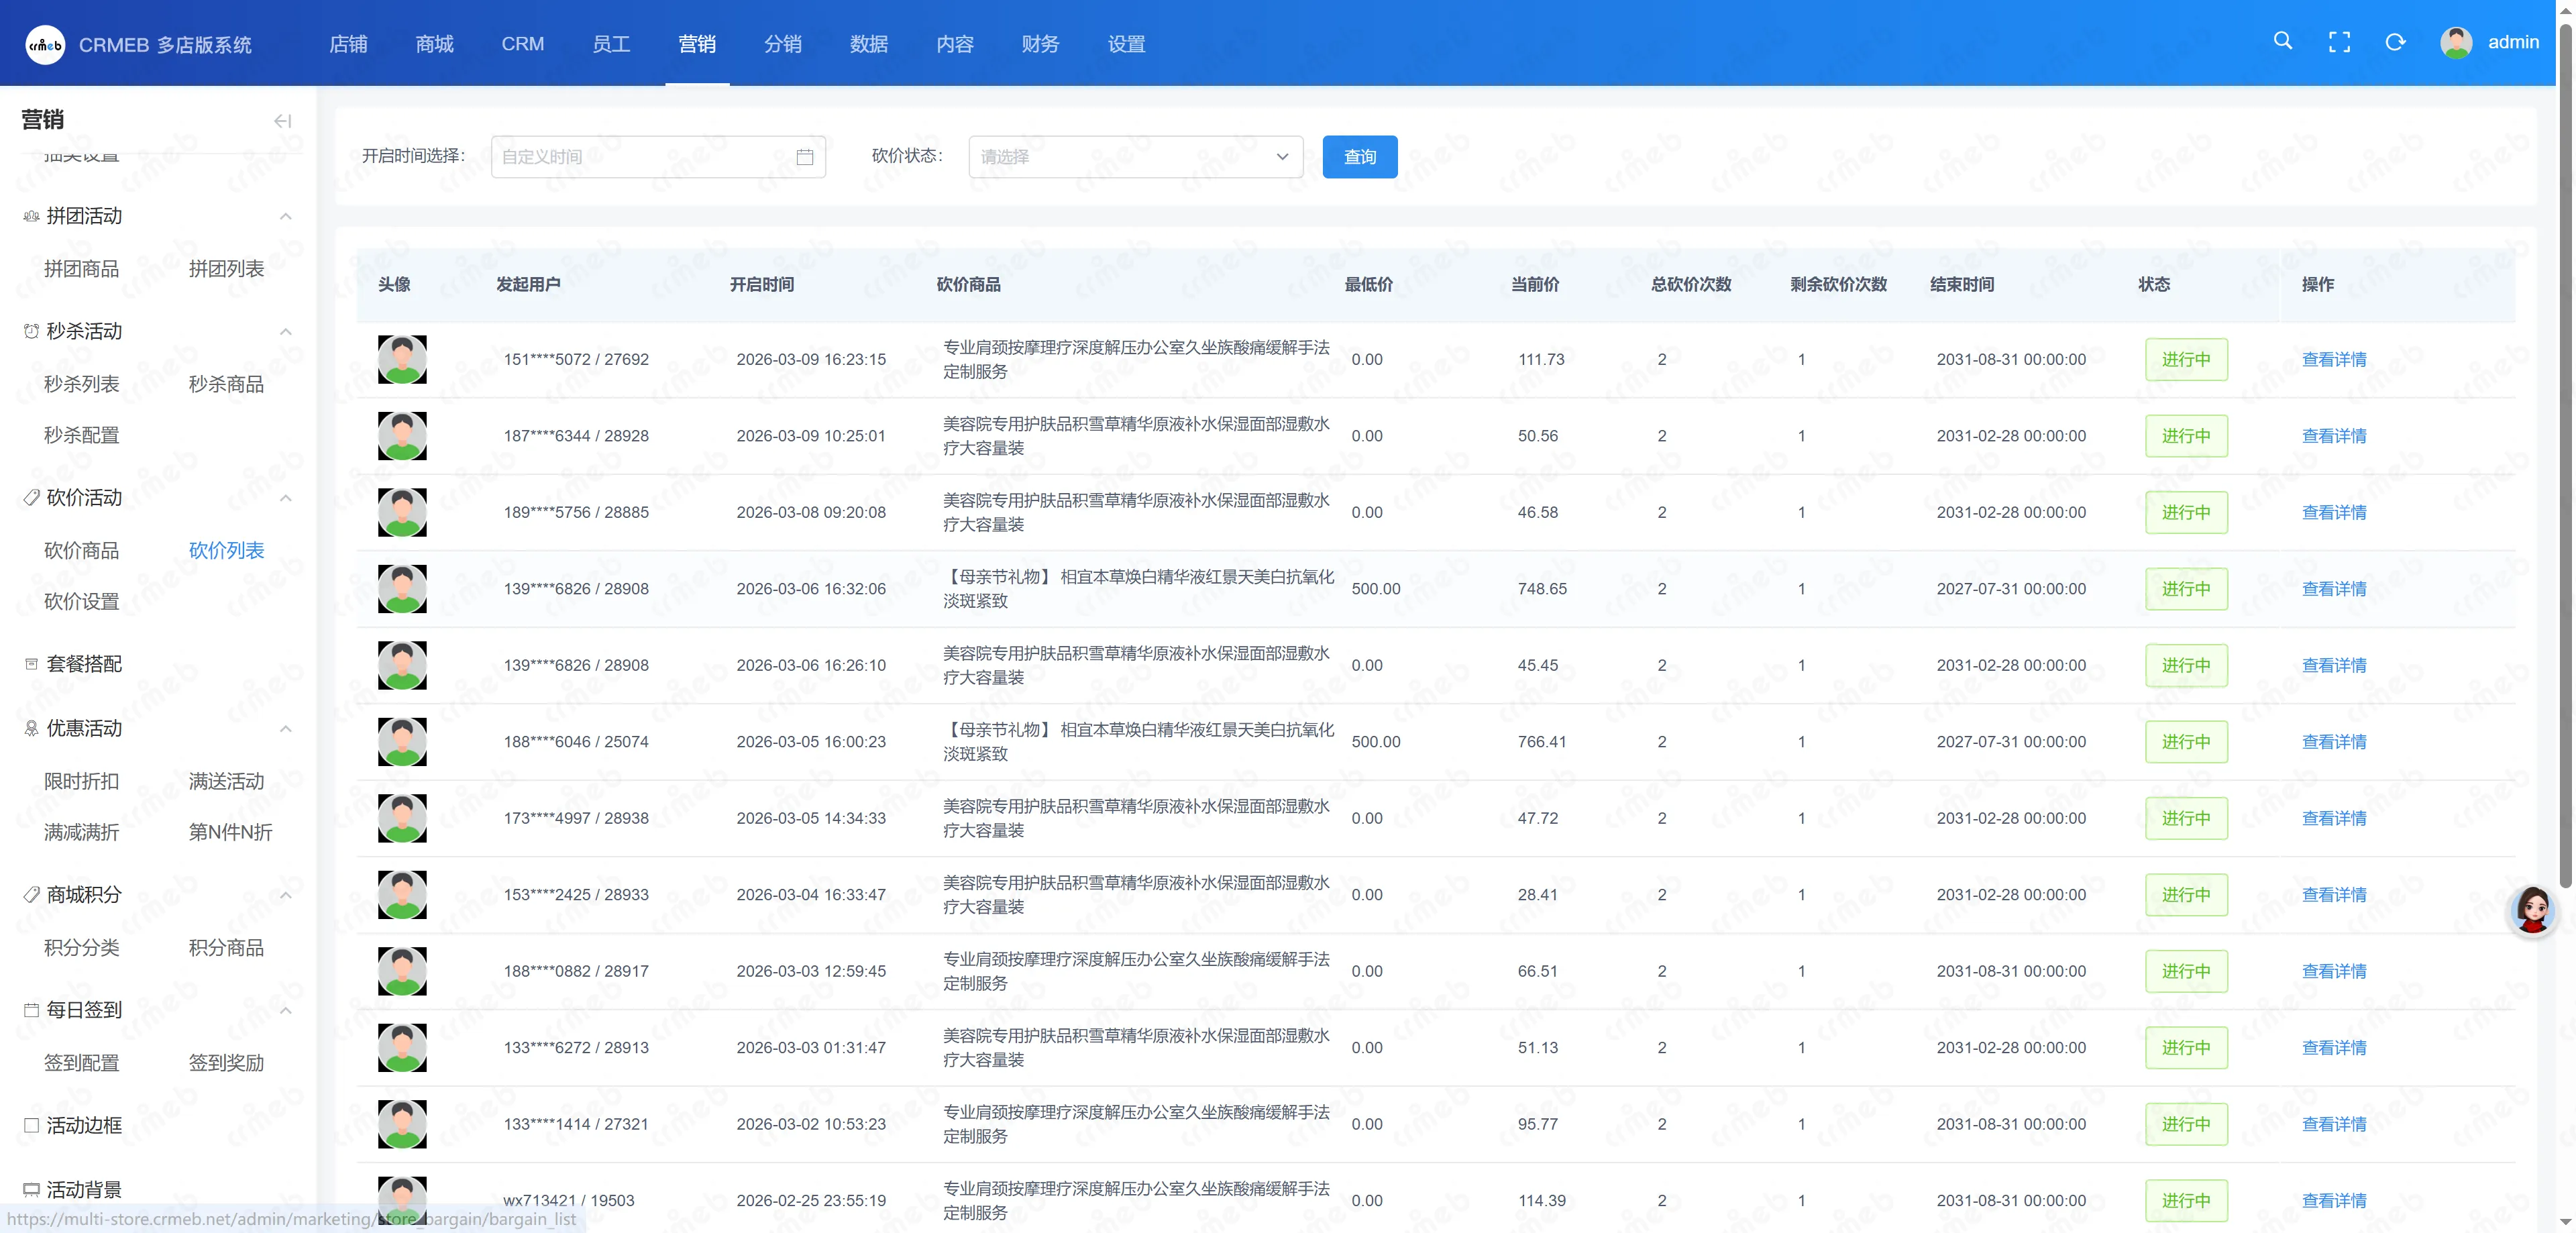Open 砍价状态 dropdown selector
The width and height of the screenshot is (2576, 1233).
point(1135,157)
